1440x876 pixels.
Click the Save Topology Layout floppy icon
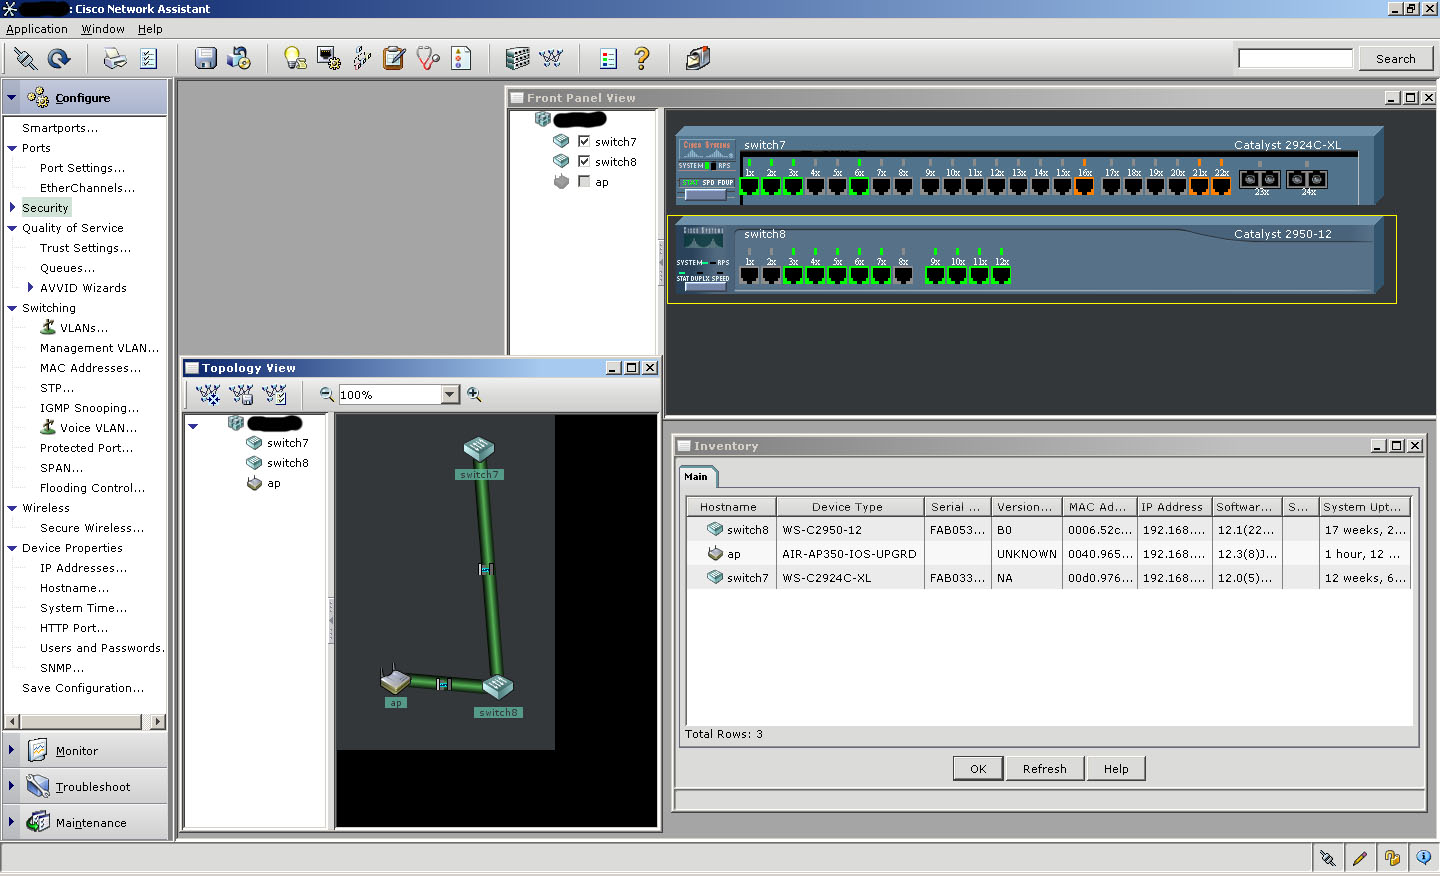pos(241,395)
